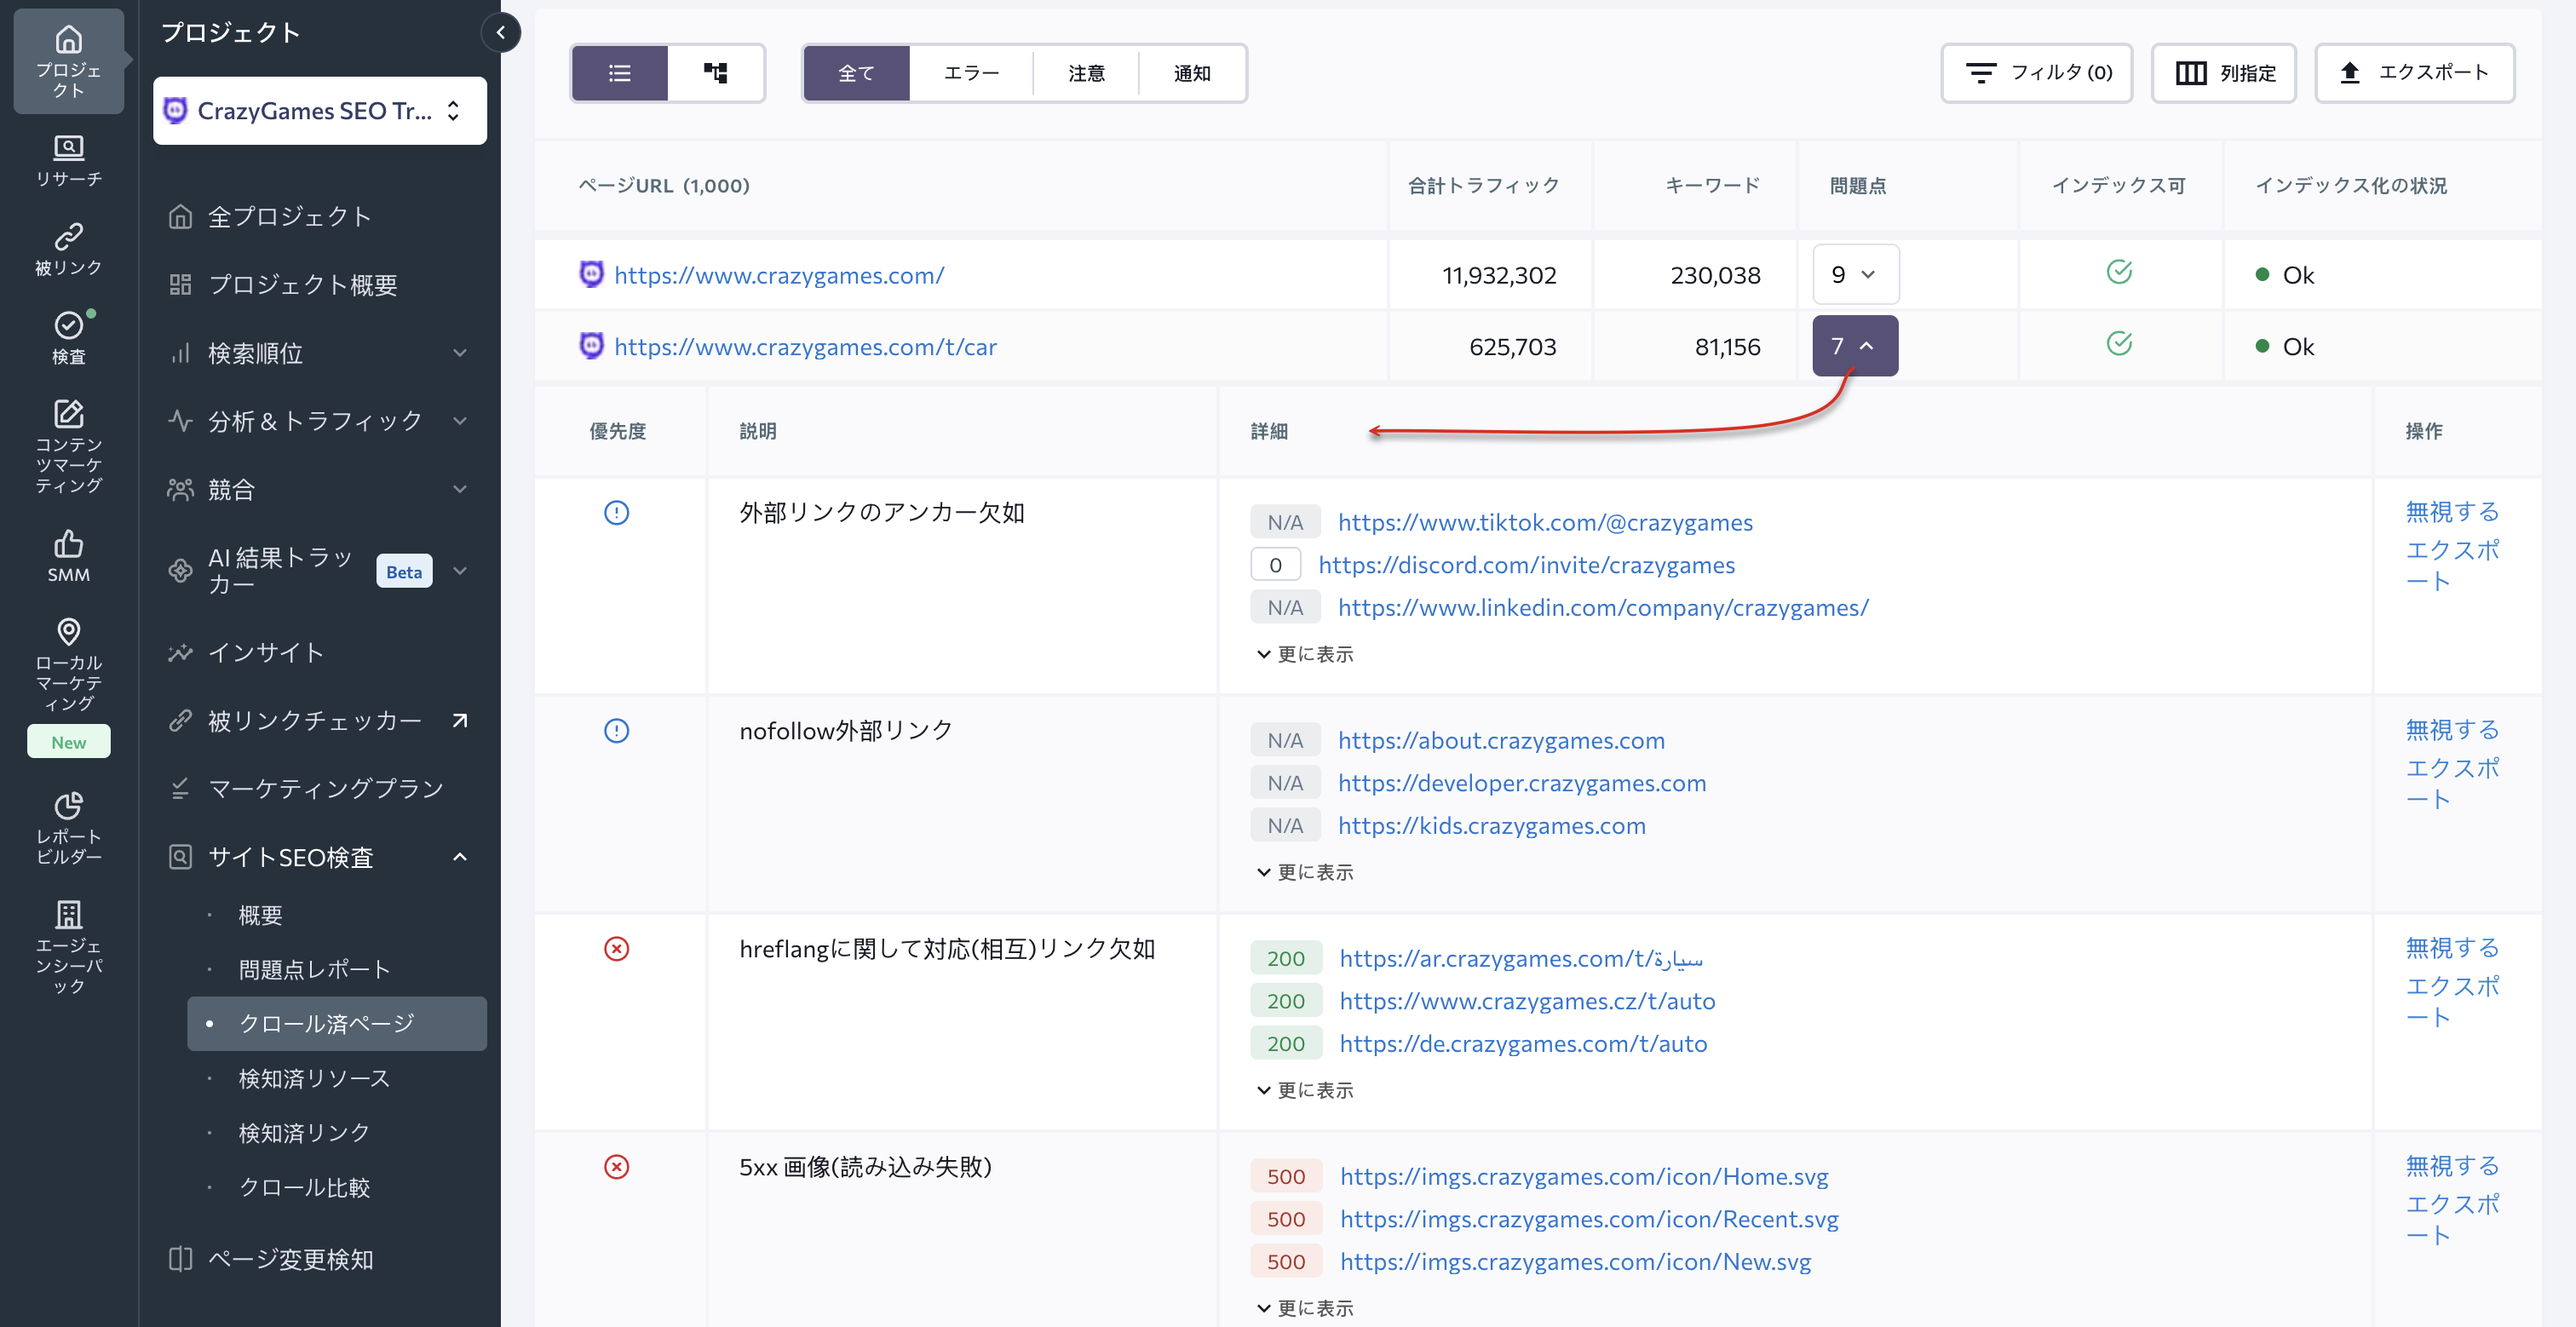Expand the issues dropdown showing 9
The image size is (2576, 1327).
[x=1855, y=274]
